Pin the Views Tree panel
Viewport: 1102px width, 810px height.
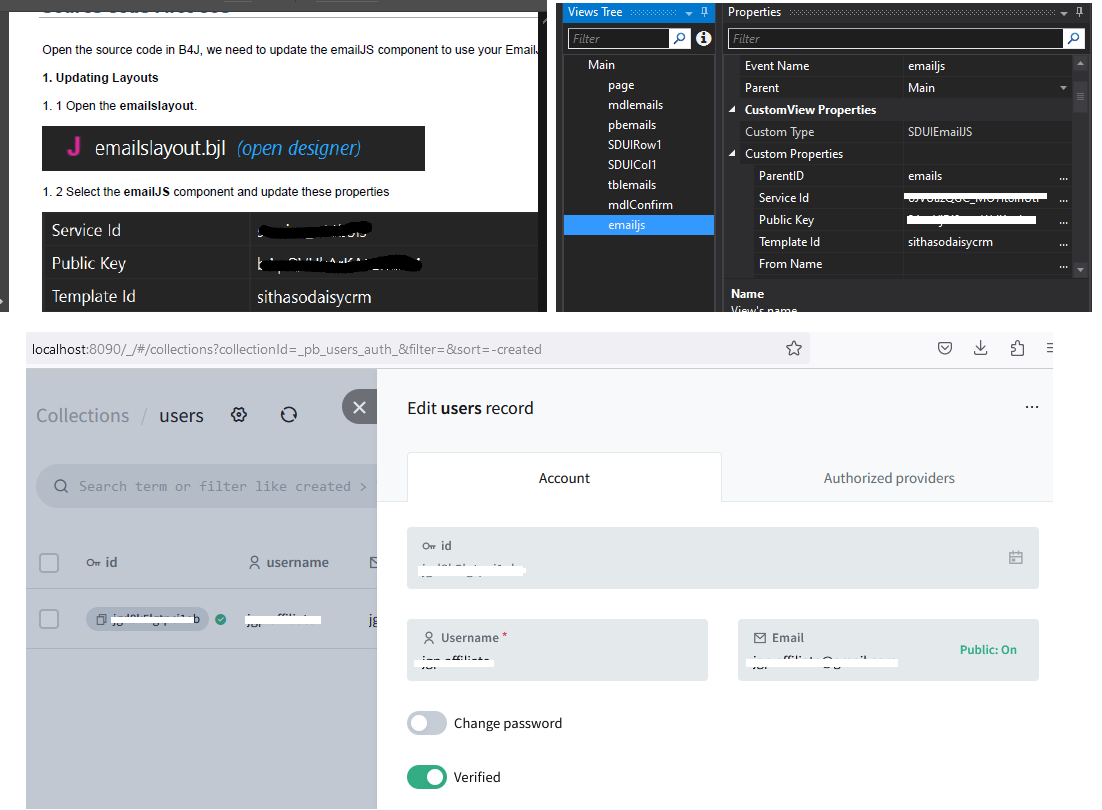click(704, 13)
